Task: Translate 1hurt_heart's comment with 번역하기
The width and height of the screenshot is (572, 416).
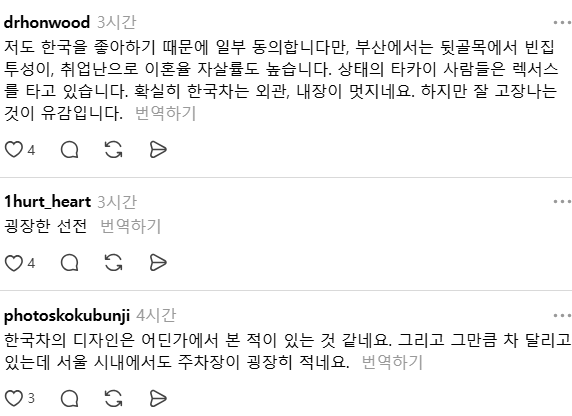Action: click(130, 226)
